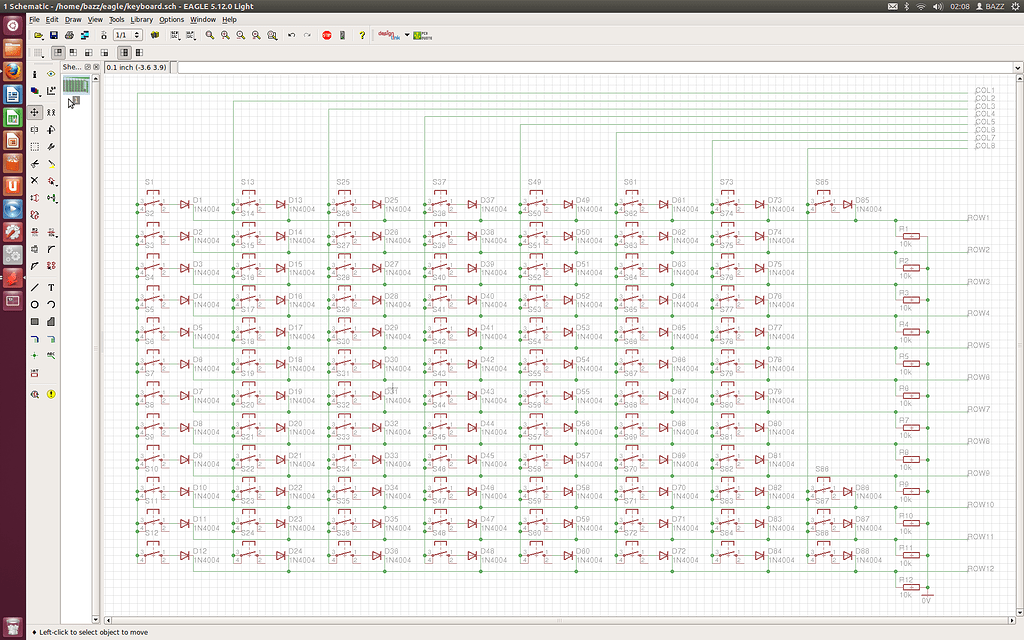Screen dimensions: 1024x640
Task: Open the Library menu
Action: 141,19
